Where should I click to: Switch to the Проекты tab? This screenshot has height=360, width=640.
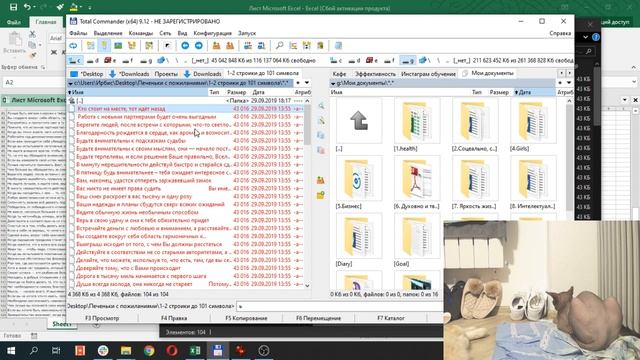166,74
